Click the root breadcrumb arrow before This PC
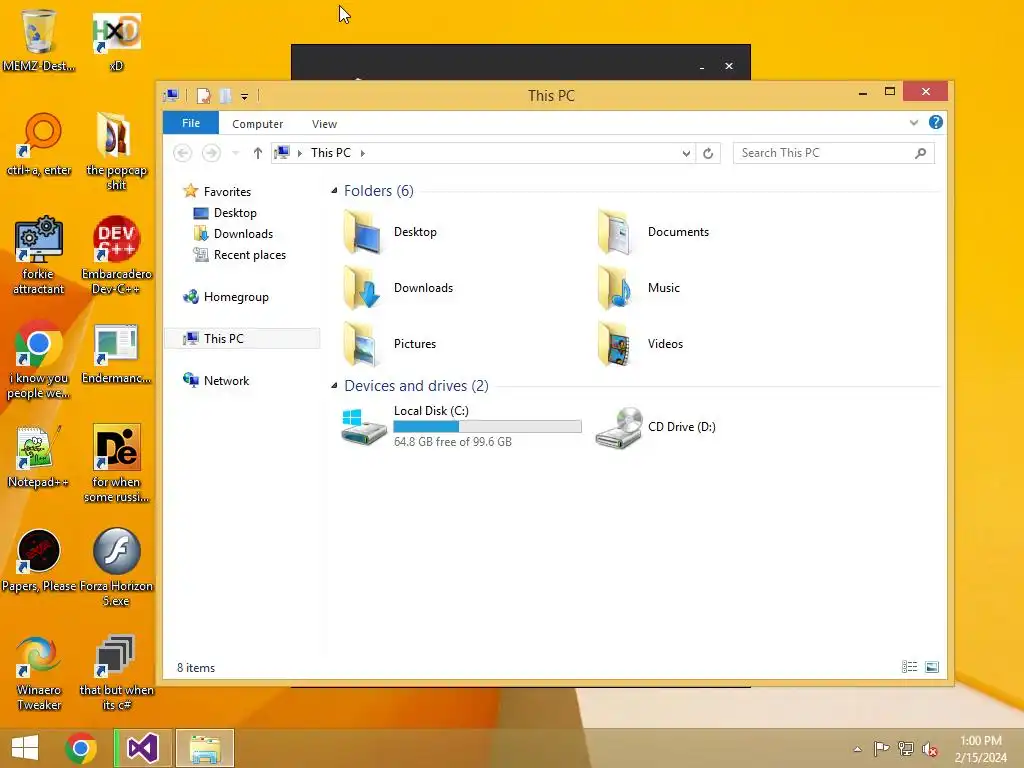The height and width of the screenshot is (768, 1024). pyautogui.click(x=300, y=153)
